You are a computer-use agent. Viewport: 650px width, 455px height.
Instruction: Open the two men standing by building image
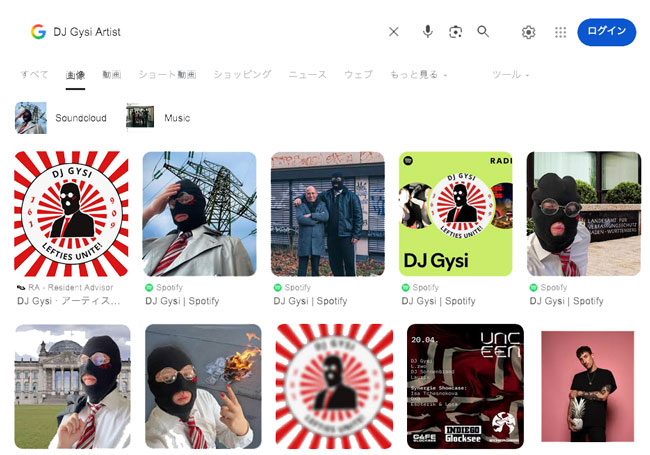(327, 214)
